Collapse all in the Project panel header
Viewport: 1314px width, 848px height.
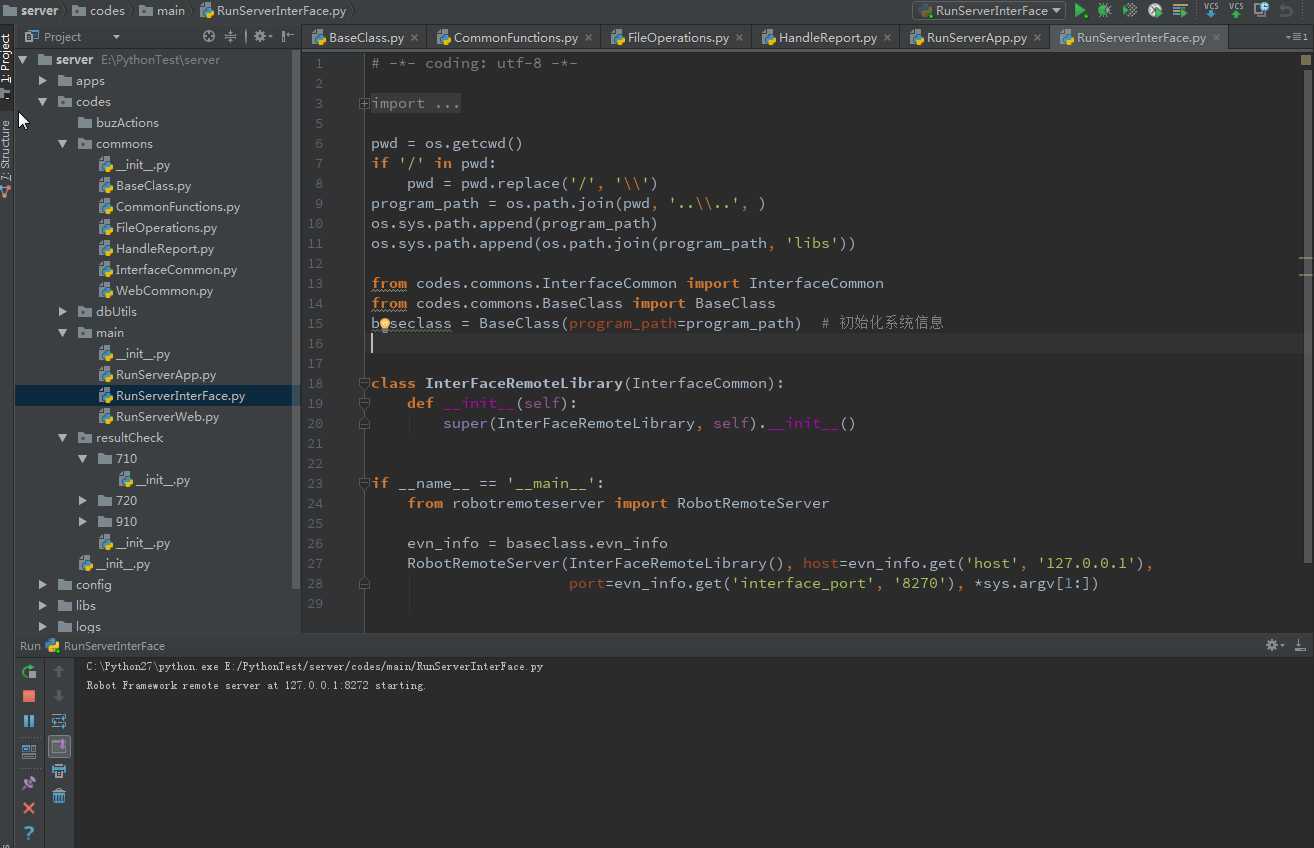pyautogui.click(x=231, y=36)
